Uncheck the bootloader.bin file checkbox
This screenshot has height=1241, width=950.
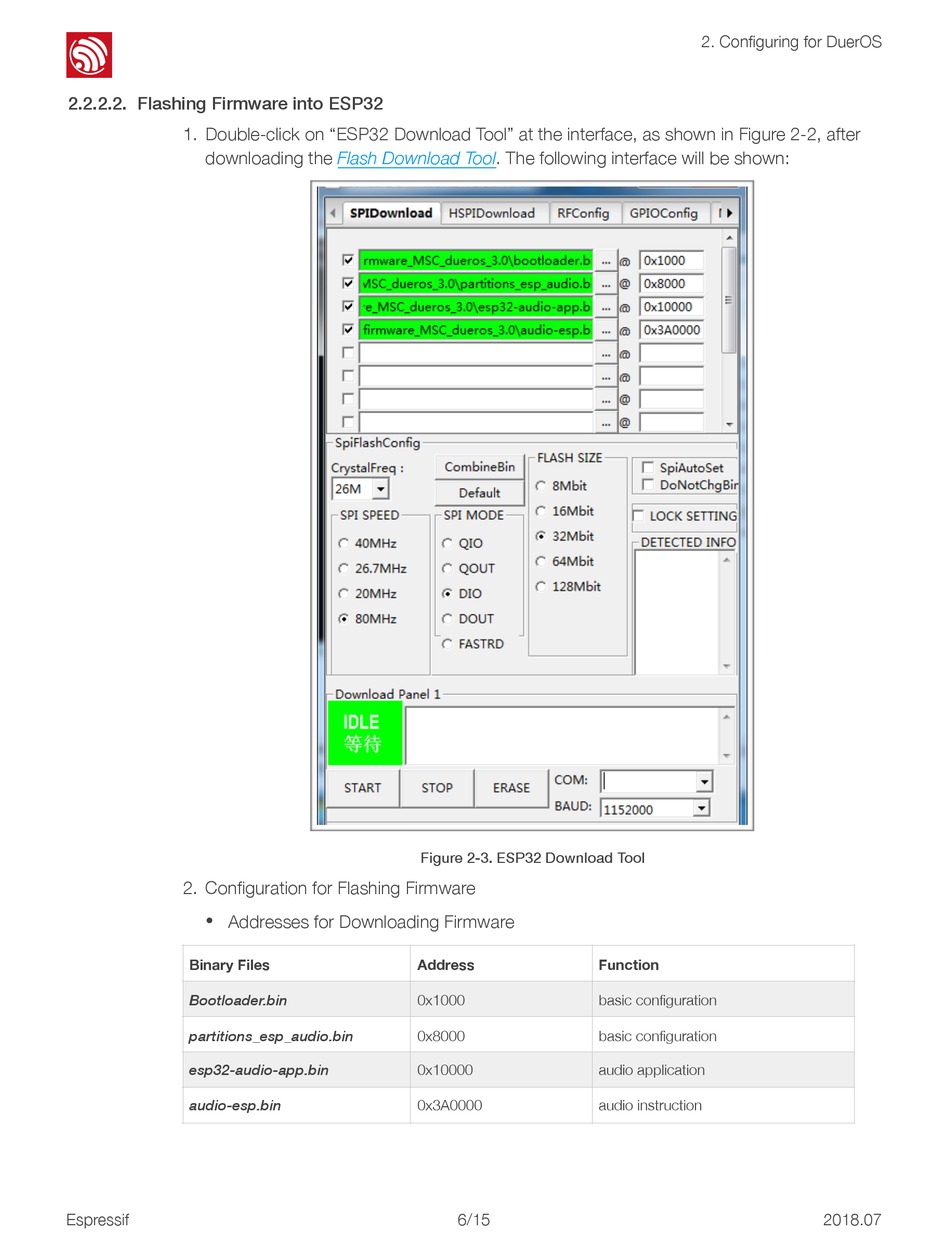(x=348, y=261)
